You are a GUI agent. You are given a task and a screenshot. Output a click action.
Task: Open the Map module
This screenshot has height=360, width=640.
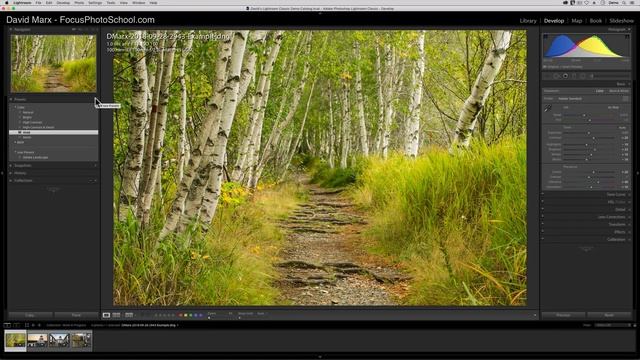pos(576,21)
